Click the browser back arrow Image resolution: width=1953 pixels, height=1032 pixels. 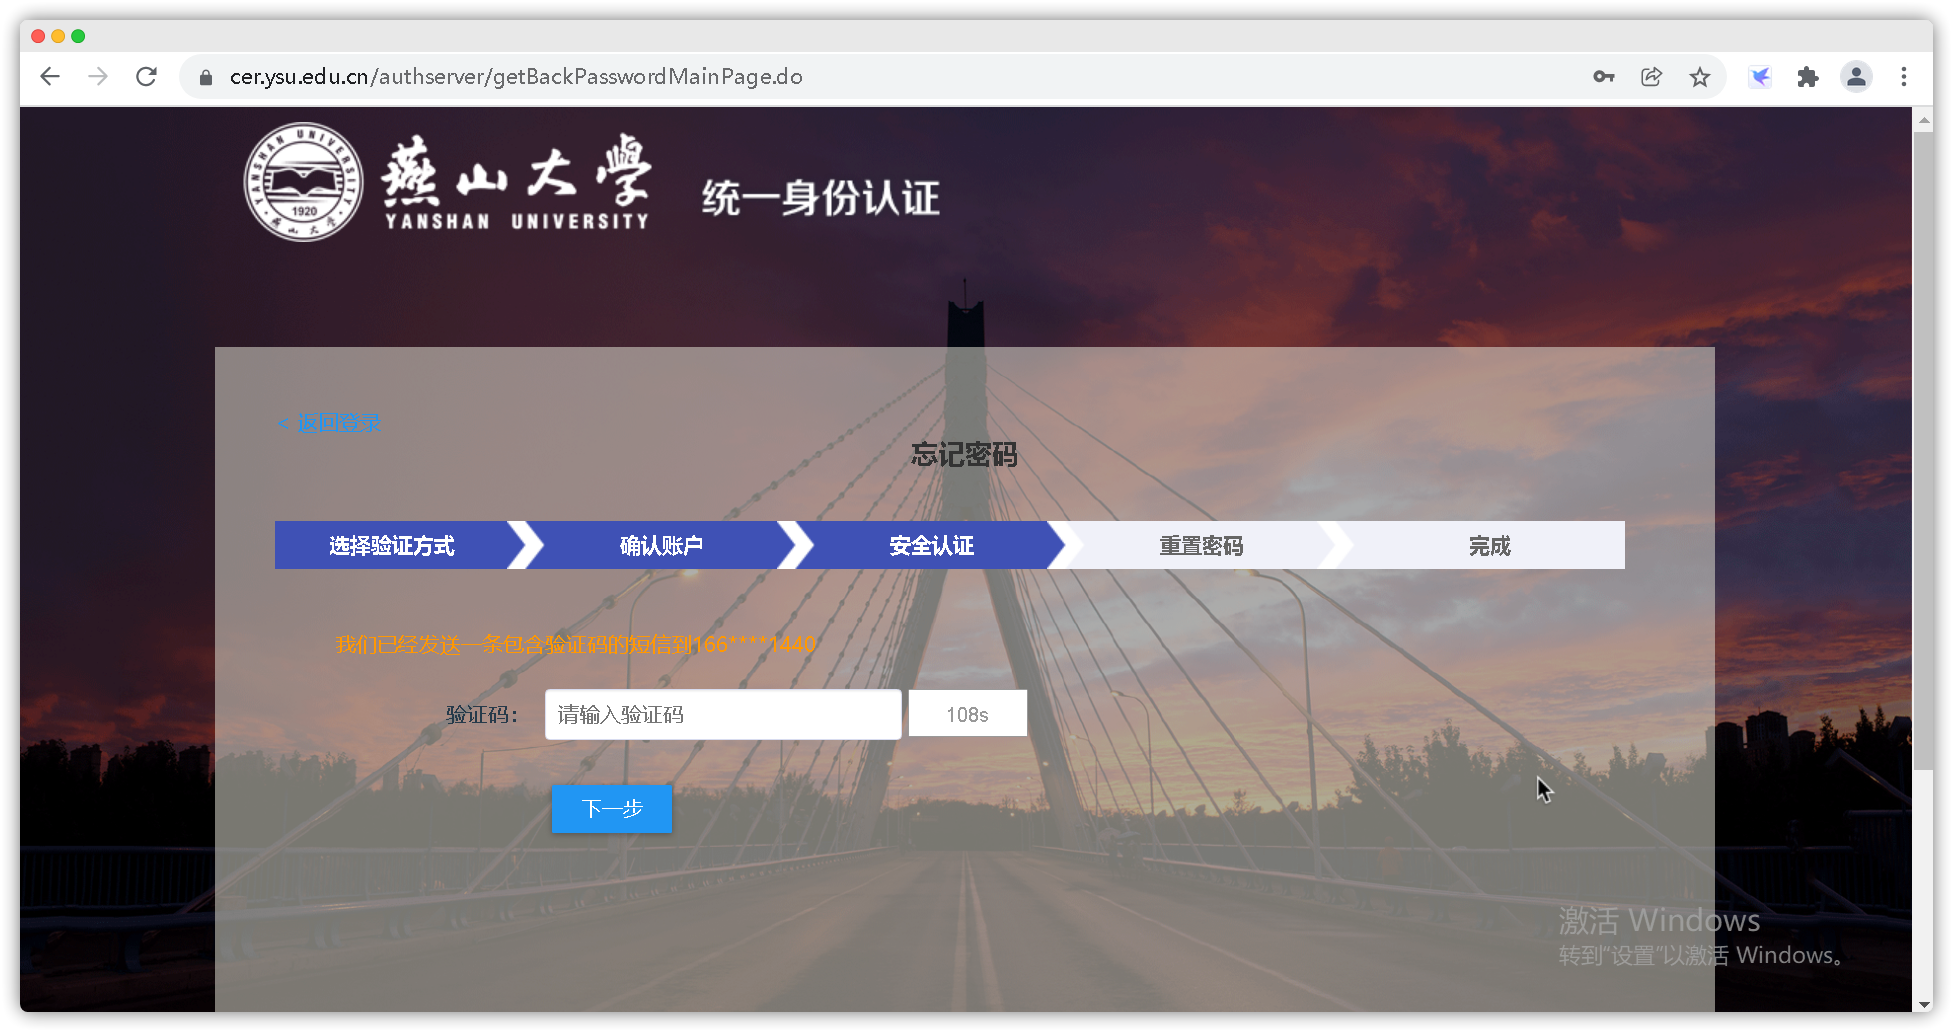pyautogui.click(x=50, y=77)
